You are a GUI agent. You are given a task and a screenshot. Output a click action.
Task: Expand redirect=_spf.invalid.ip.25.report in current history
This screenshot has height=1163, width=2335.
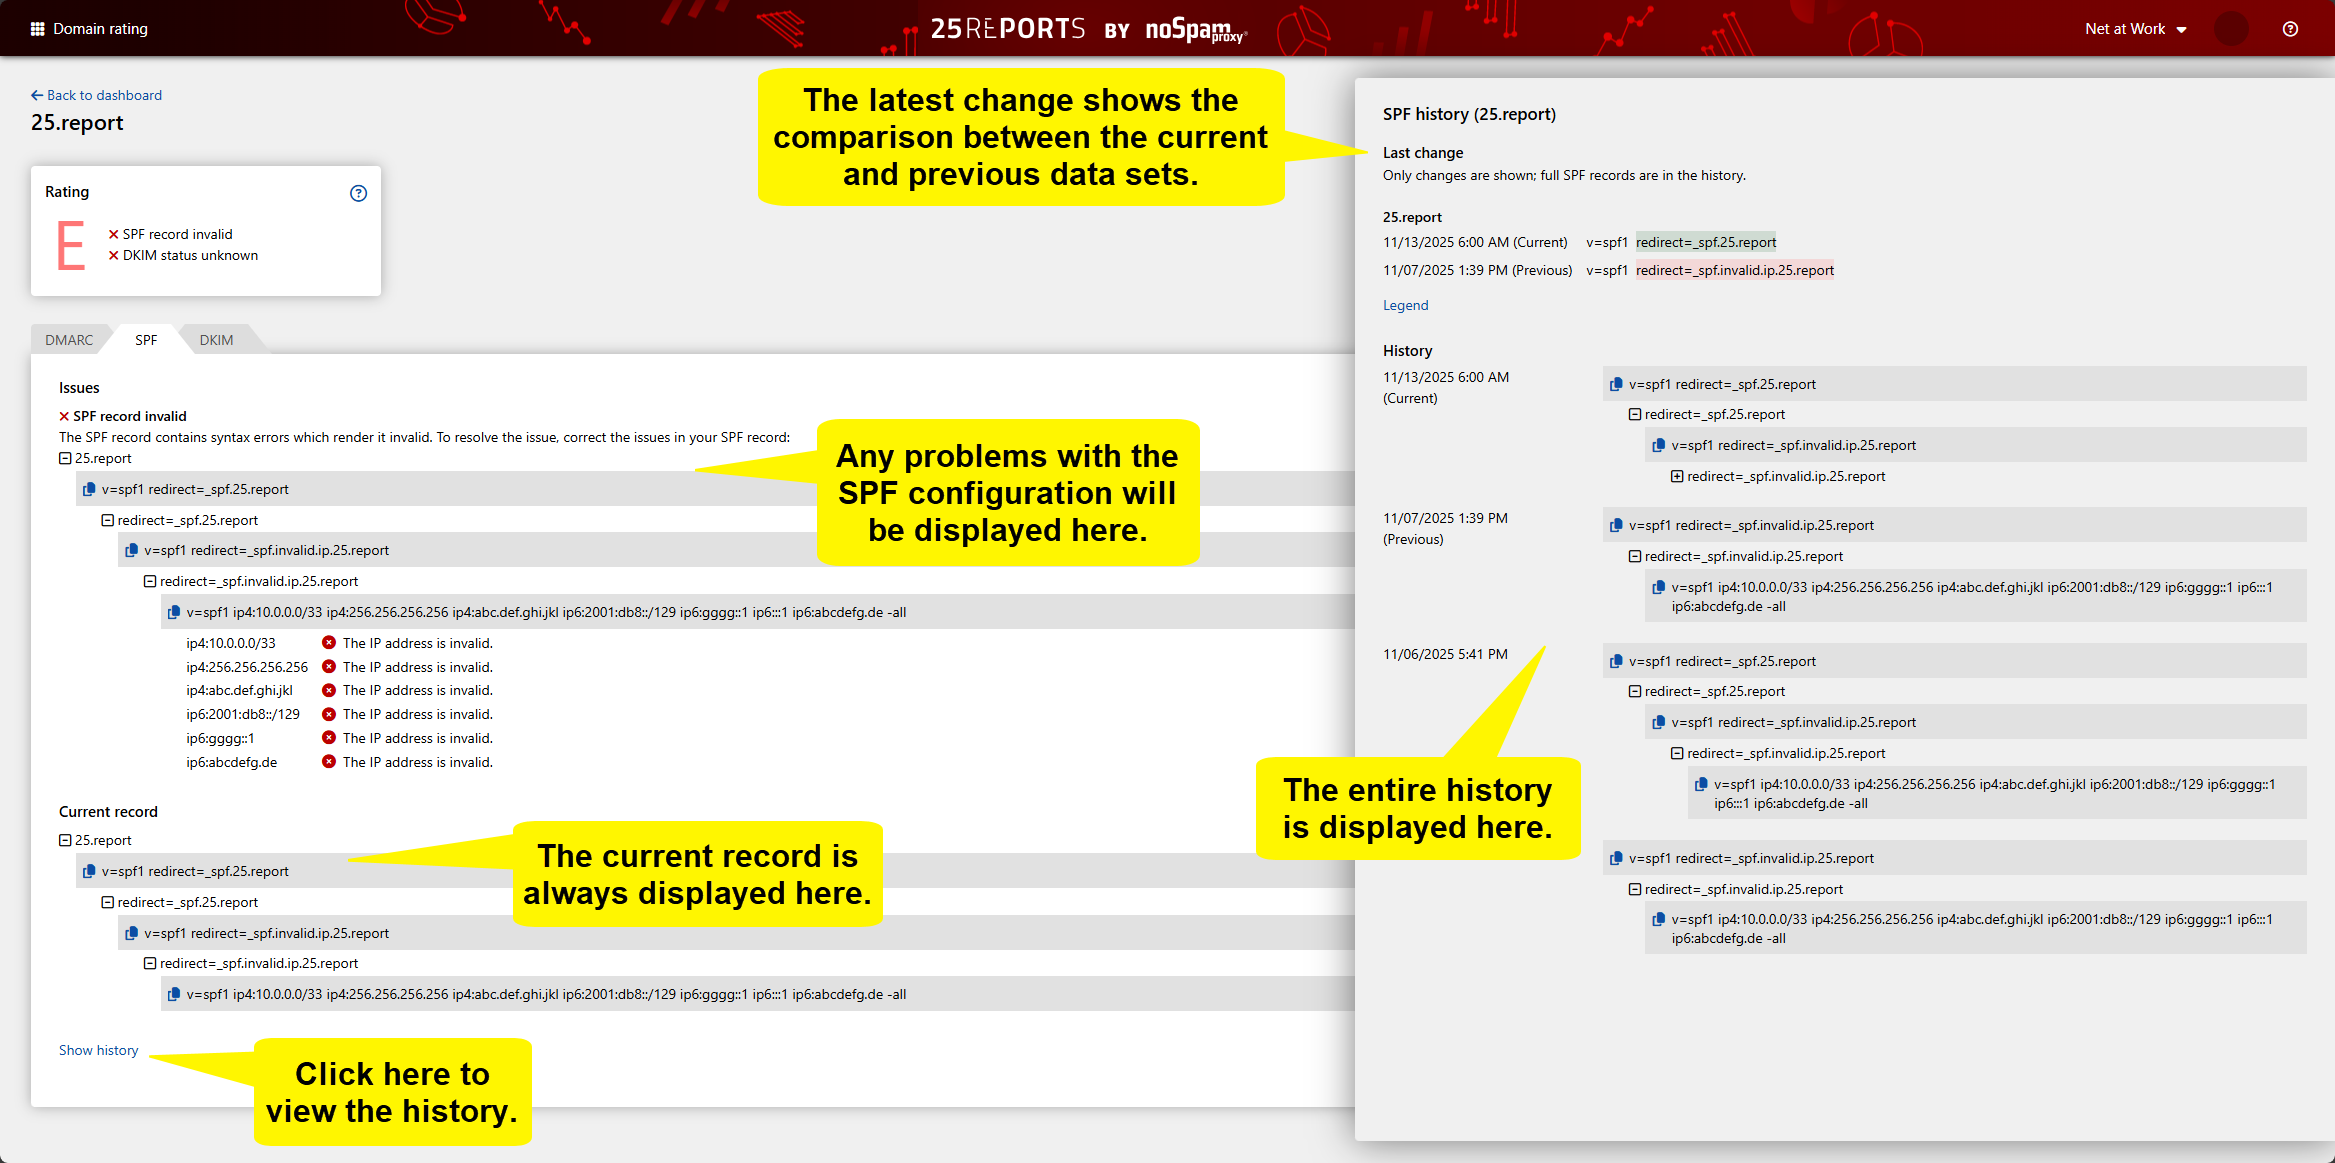(1677, 476)
